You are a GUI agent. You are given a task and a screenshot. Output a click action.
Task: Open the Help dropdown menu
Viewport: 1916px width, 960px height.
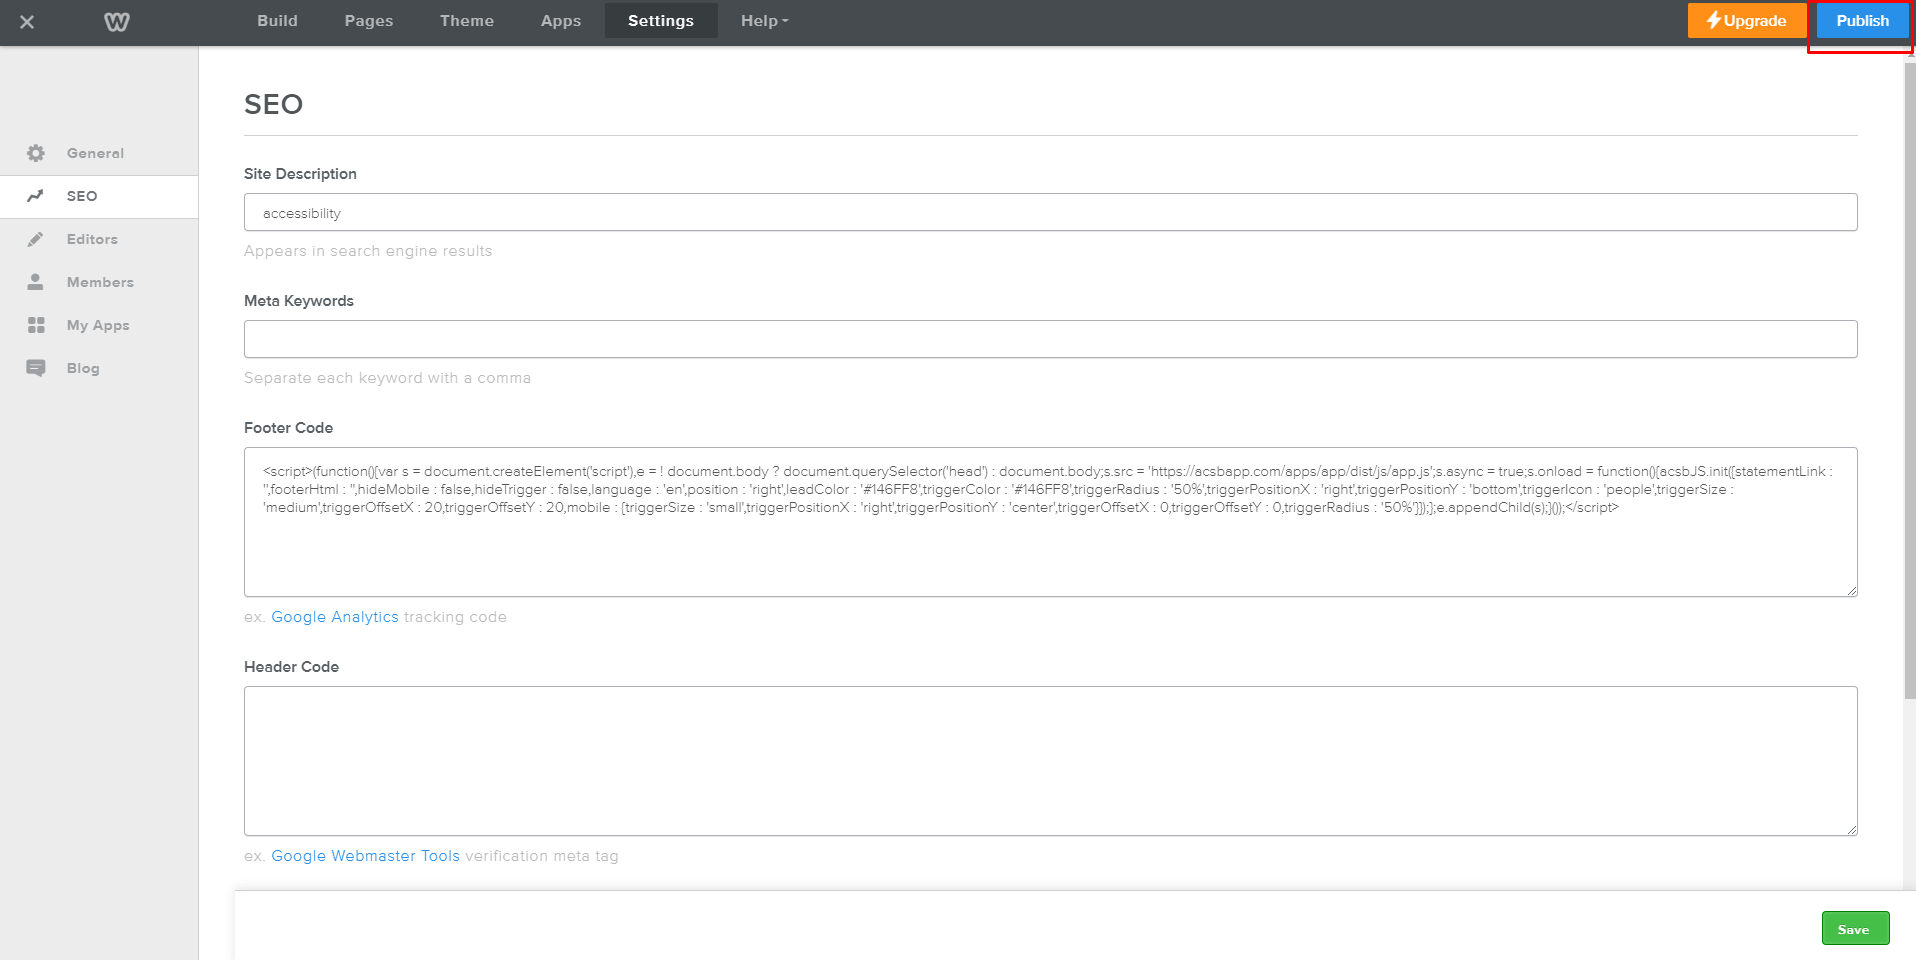[762, 20]
